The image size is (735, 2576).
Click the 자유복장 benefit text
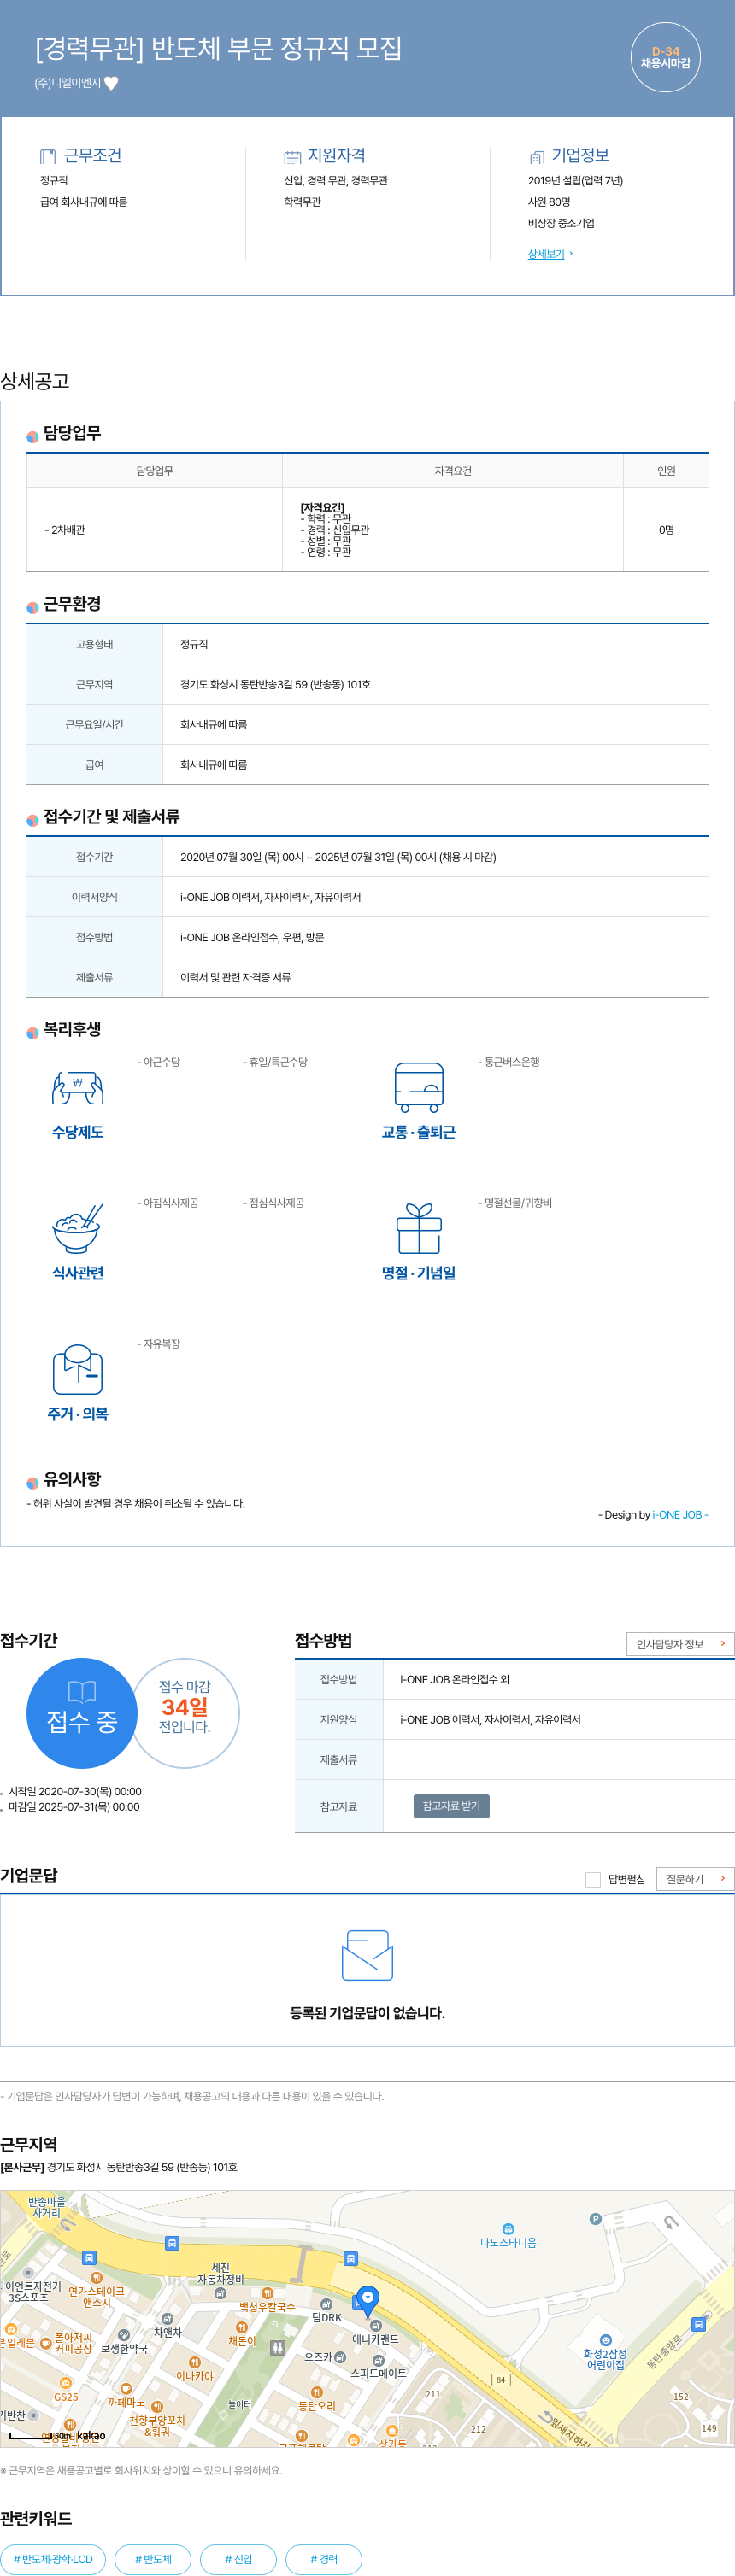pos(159,1344)
